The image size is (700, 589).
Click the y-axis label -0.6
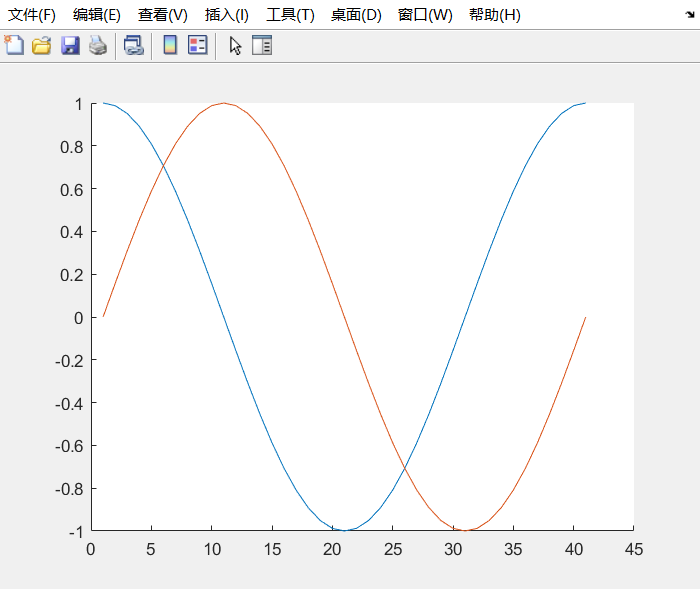click(x=69, y=446)
